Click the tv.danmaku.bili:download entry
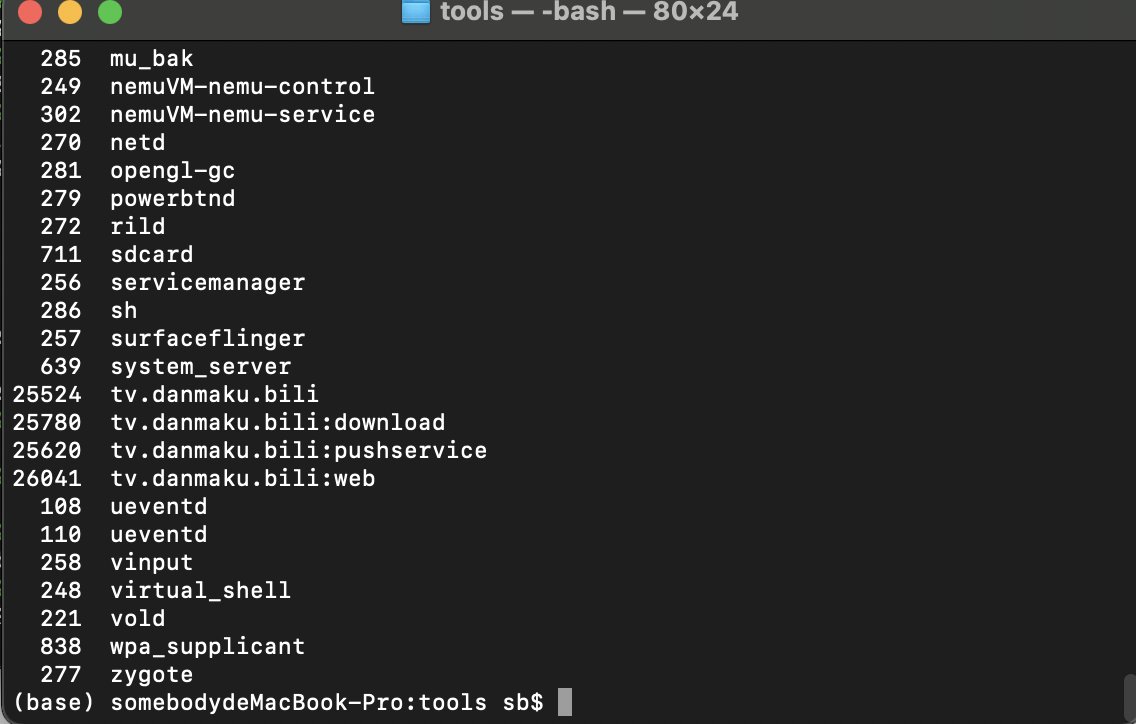1136x724 pixels. click(x=277, y=423)
